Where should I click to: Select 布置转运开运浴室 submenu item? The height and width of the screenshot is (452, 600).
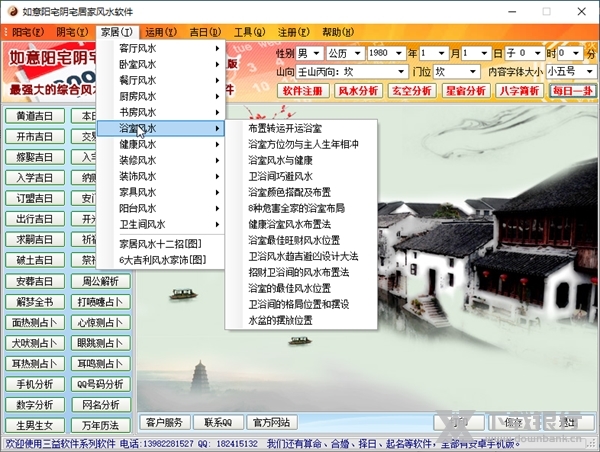pyautogui.click(x=301, y=128)
